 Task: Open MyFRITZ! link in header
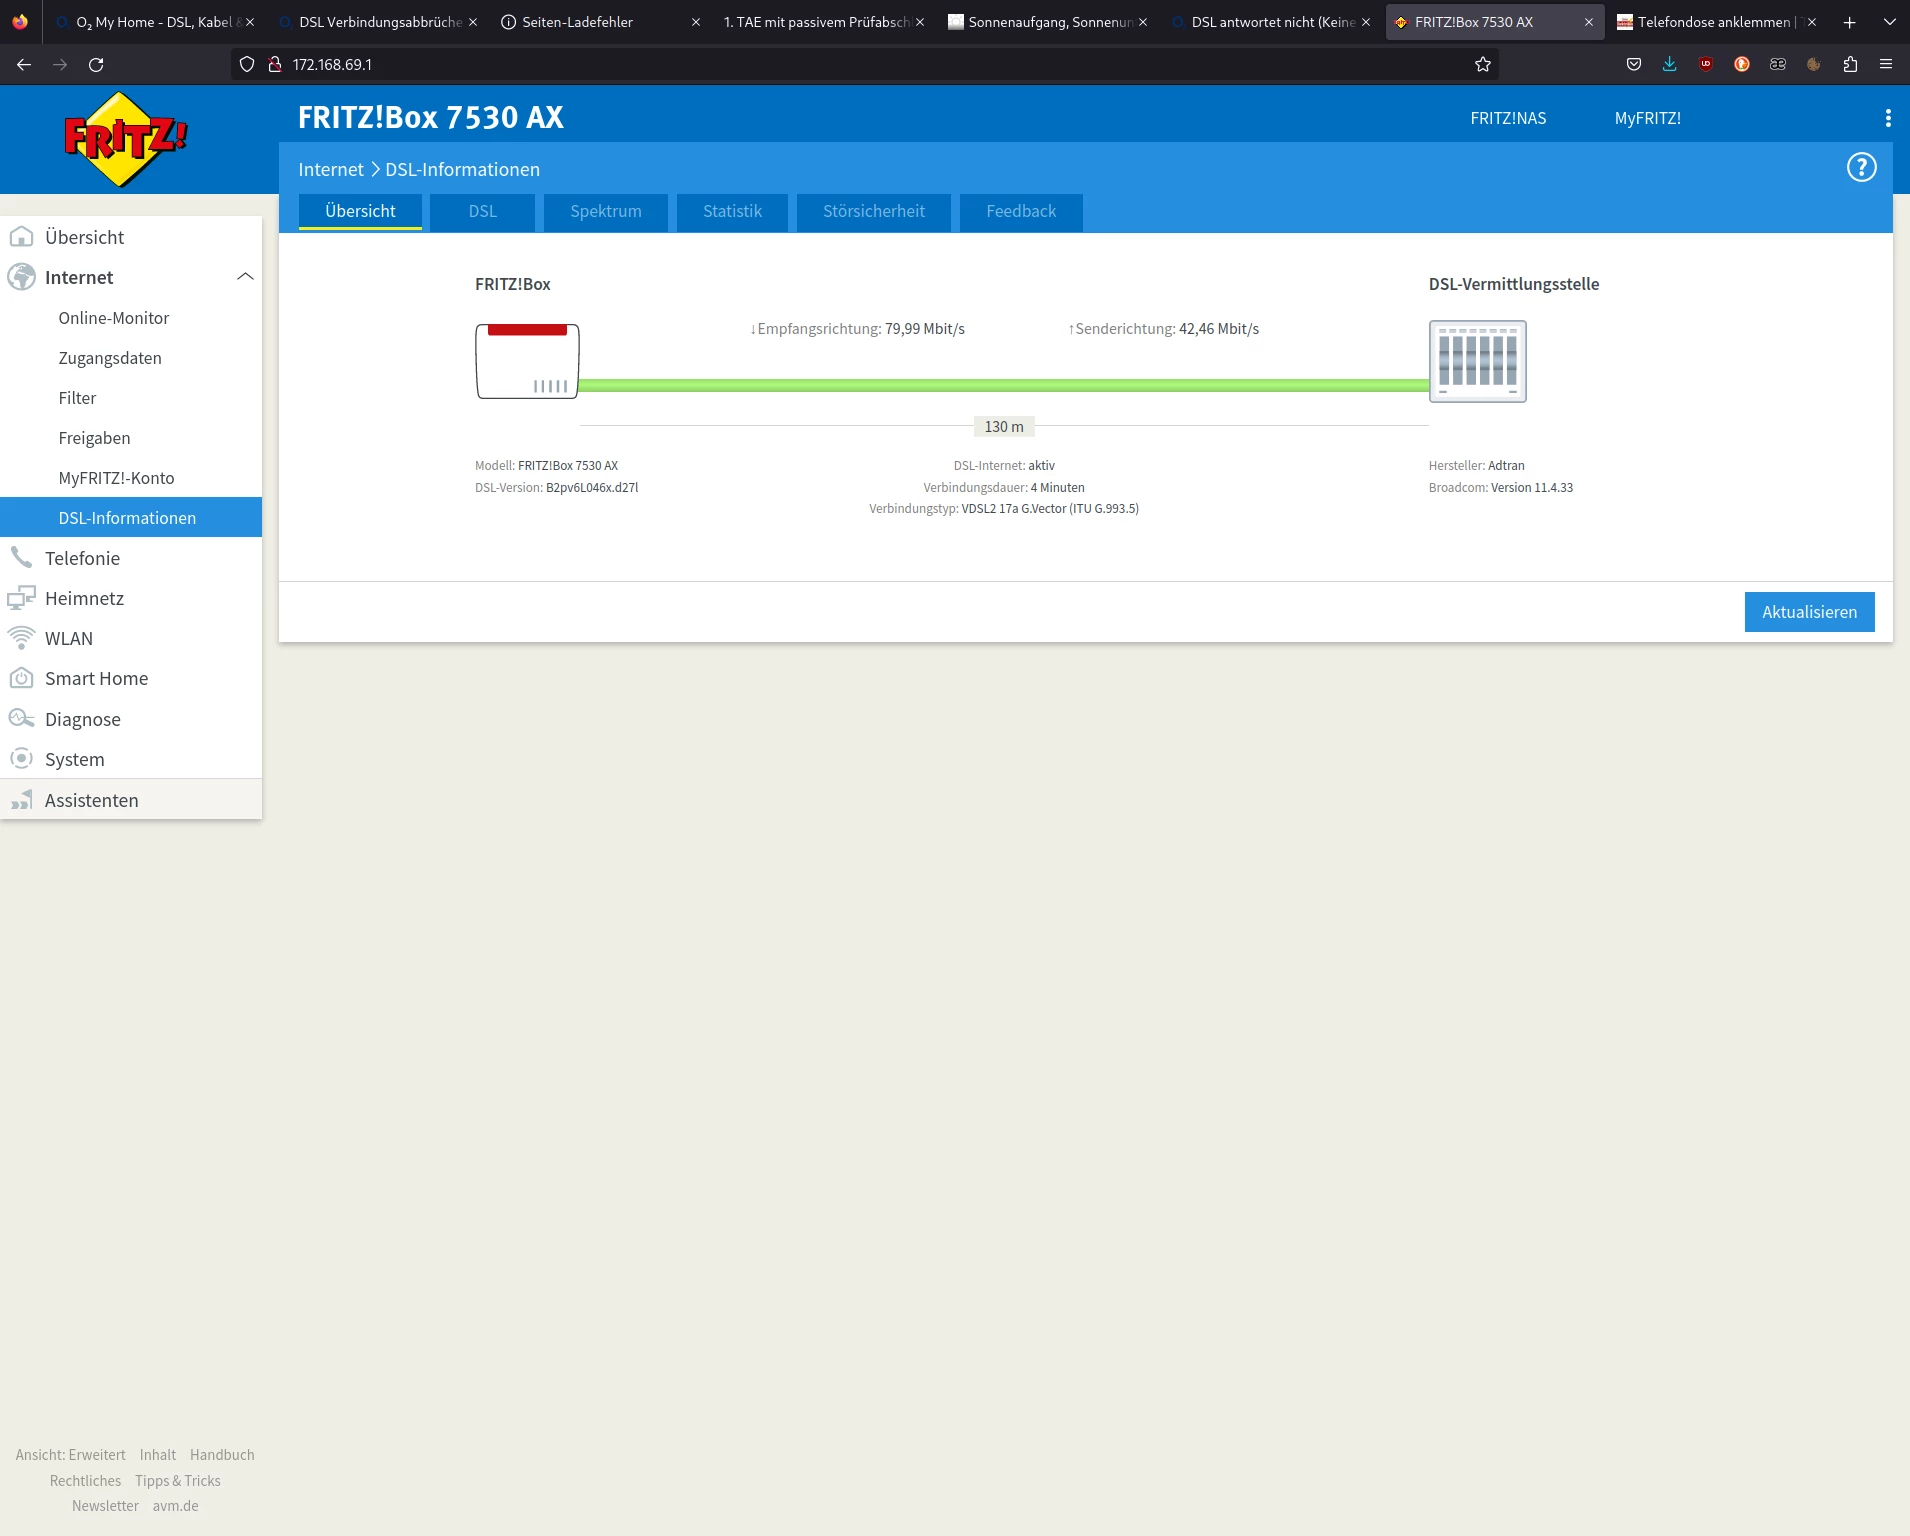tap(1648, 118)
